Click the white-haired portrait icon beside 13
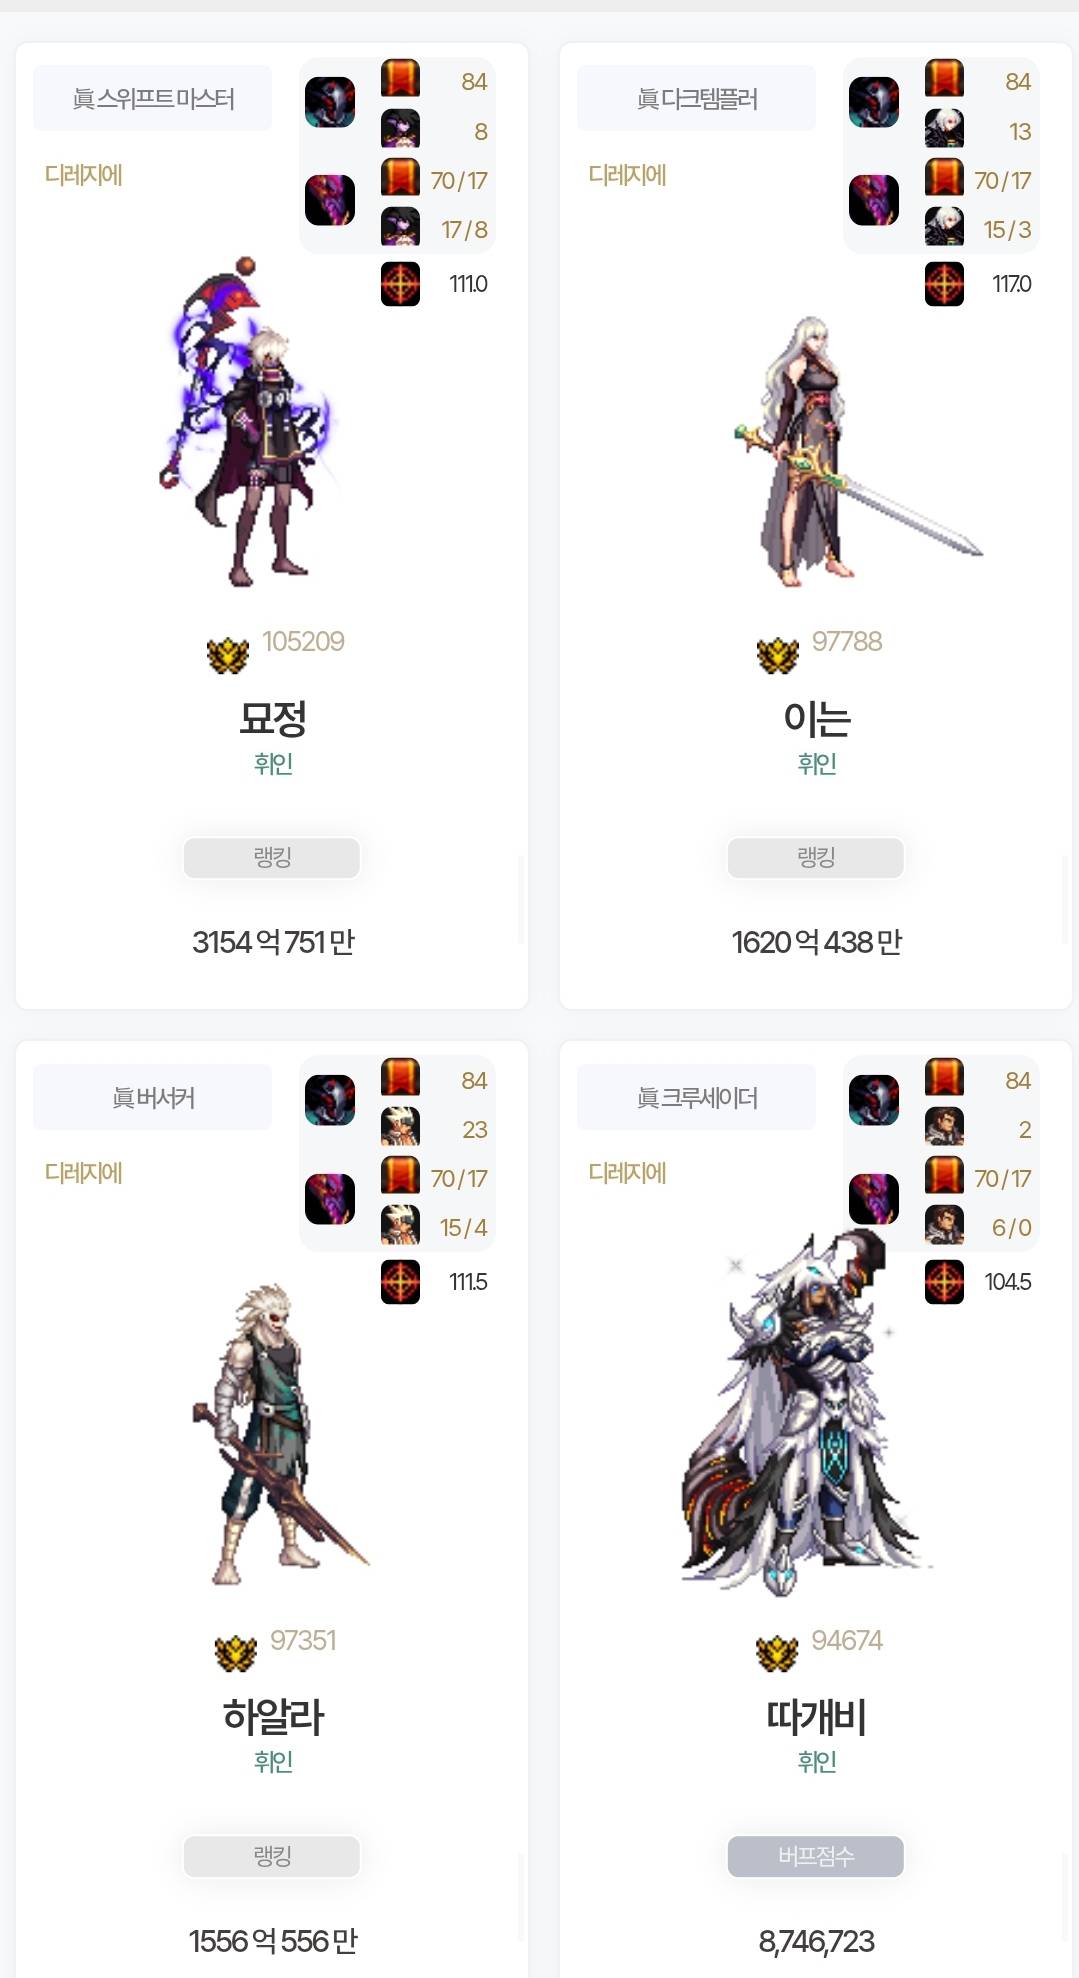 (x=944, y=128)
